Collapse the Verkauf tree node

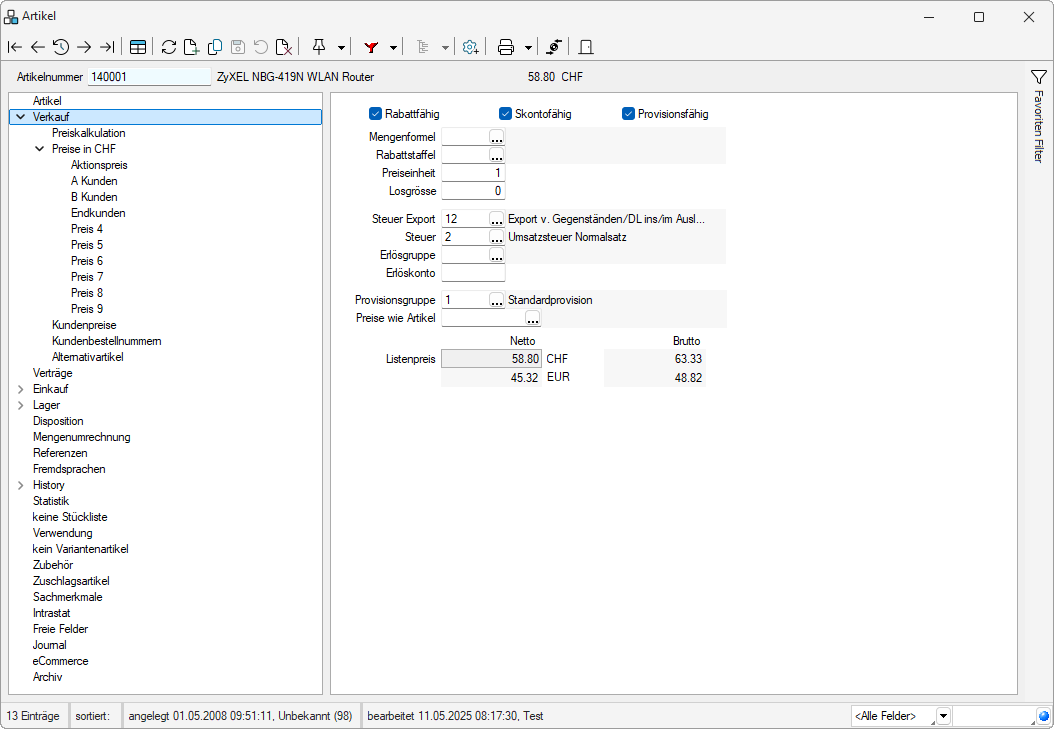pyautogui.click(x=21, y=117)
